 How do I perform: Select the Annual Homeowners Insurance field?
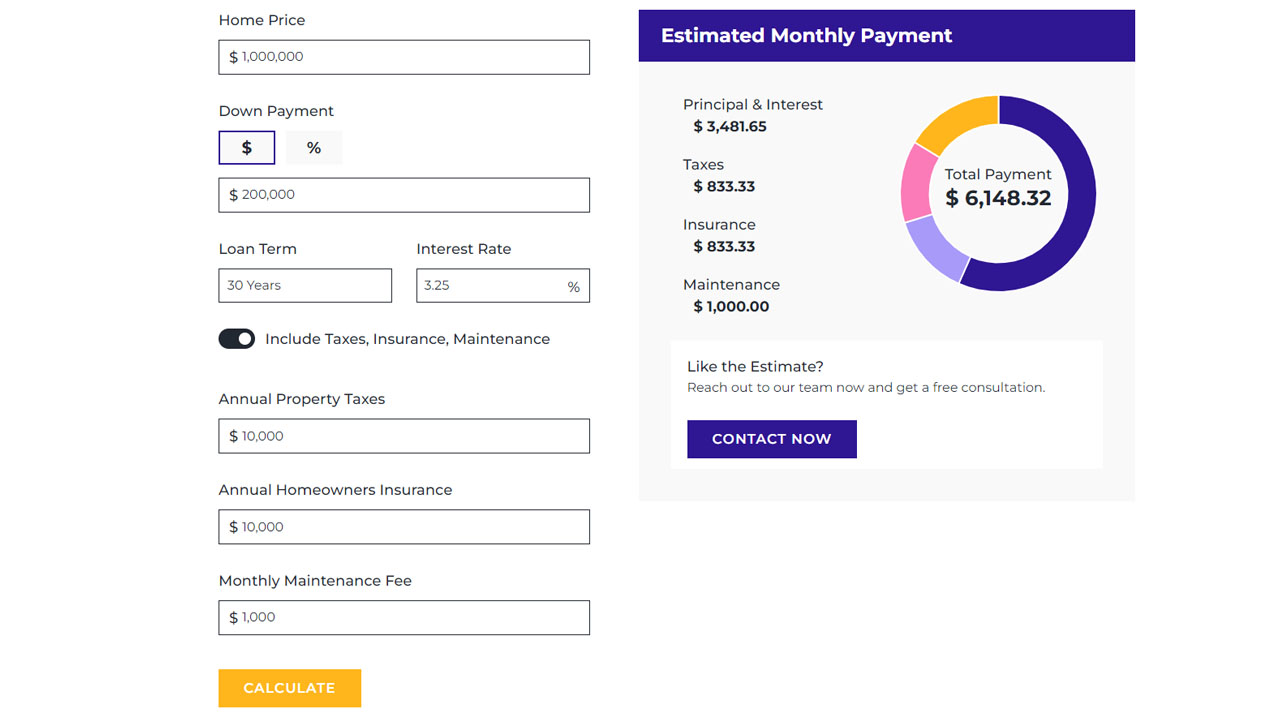pos(403,527)
